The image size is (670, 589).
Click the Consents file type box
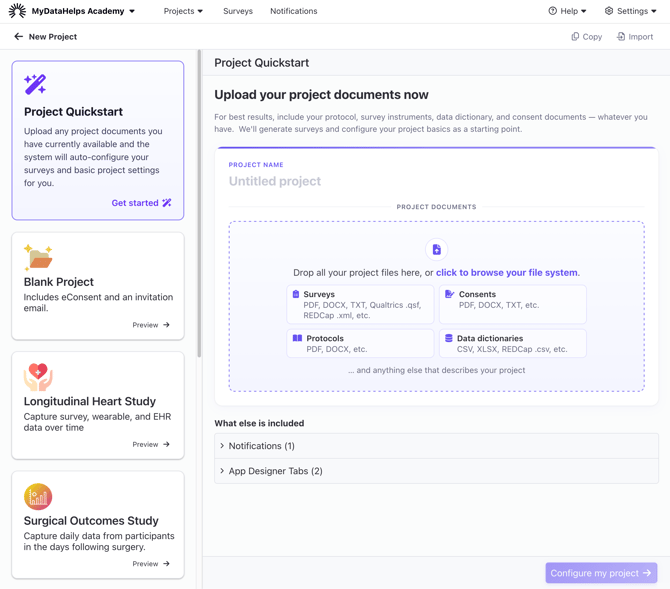[x=513, y=304]
